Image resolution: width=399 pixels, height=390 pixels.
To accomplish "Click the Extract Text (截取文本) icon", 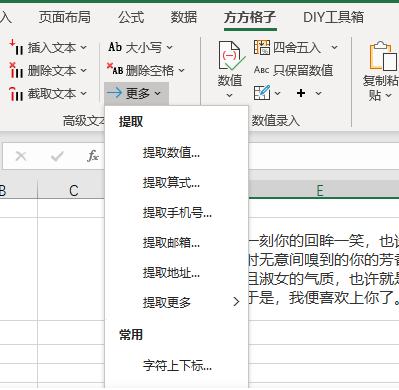I will pos(16,93).
